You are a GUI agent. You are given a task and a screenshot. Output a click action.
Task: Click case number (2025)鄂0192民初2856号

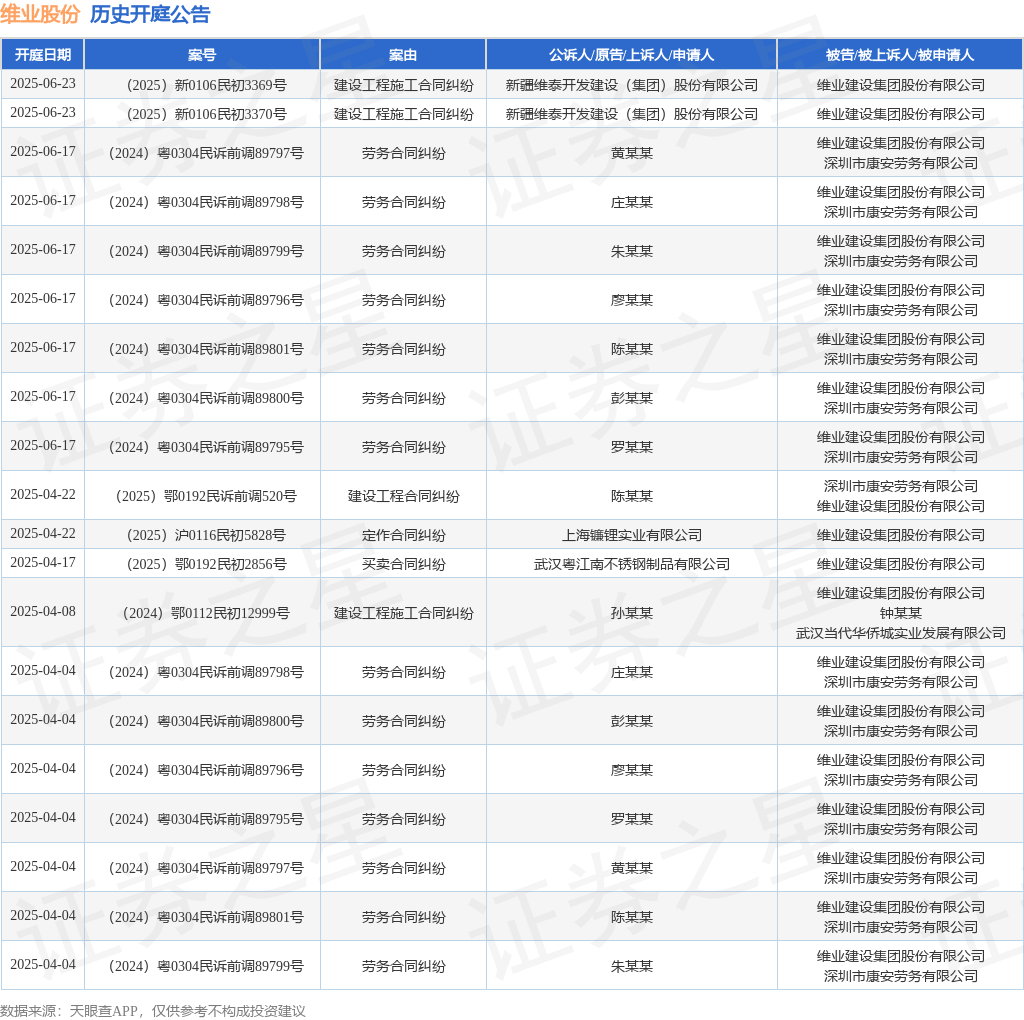[206, 564]
